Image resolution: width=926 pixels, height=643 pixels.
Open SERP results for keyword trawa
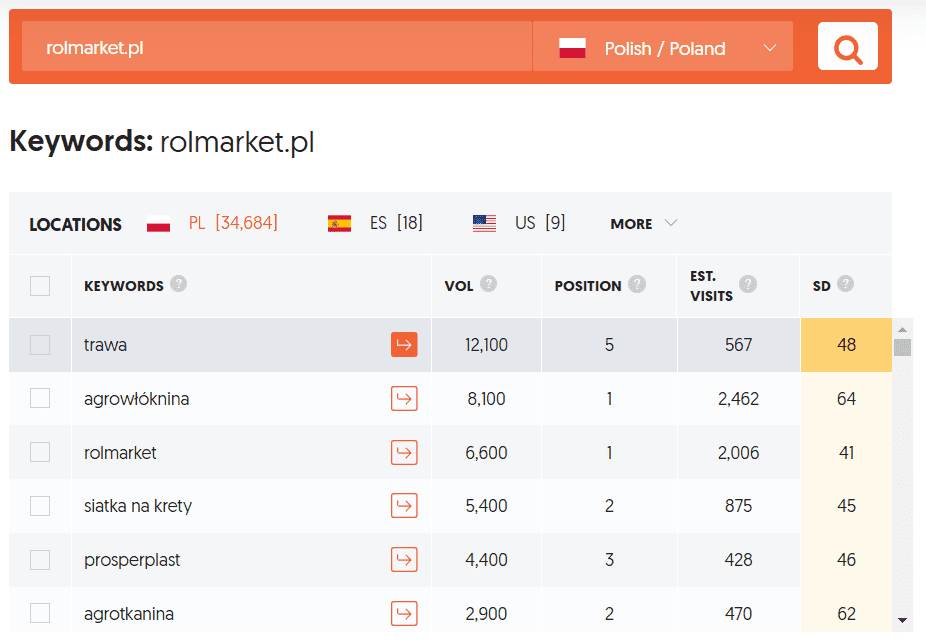pyautogui.click(x=404, y=344)
